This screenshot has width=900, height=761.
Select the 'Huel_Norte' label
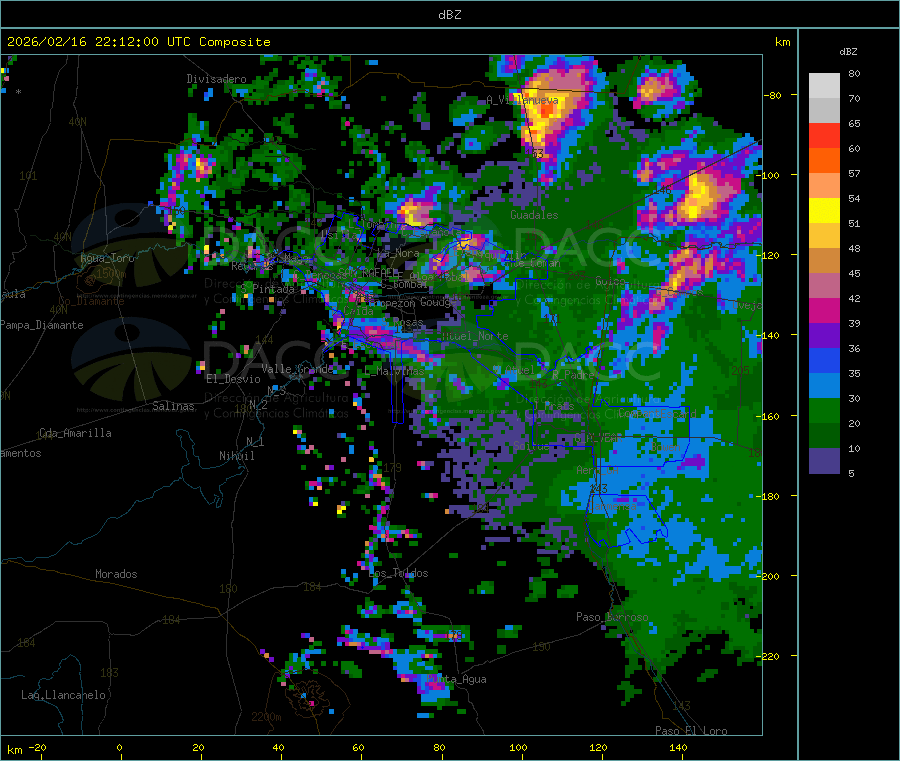click(475, 336)
